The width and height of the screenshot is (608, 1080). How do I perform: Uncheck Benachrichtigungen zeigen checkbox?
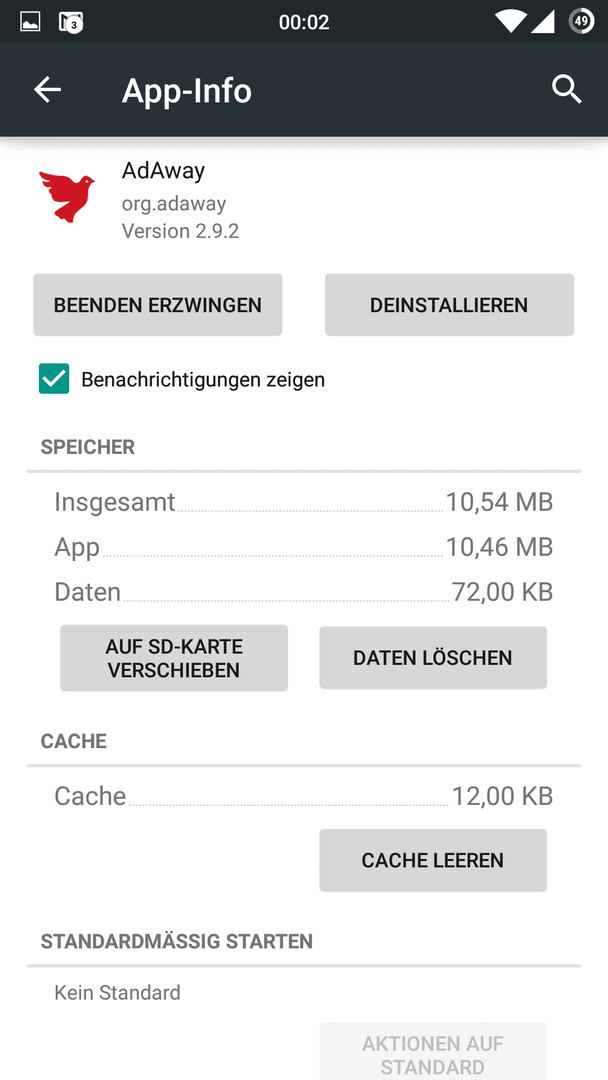pyautogui.click(x=54, y=379)
